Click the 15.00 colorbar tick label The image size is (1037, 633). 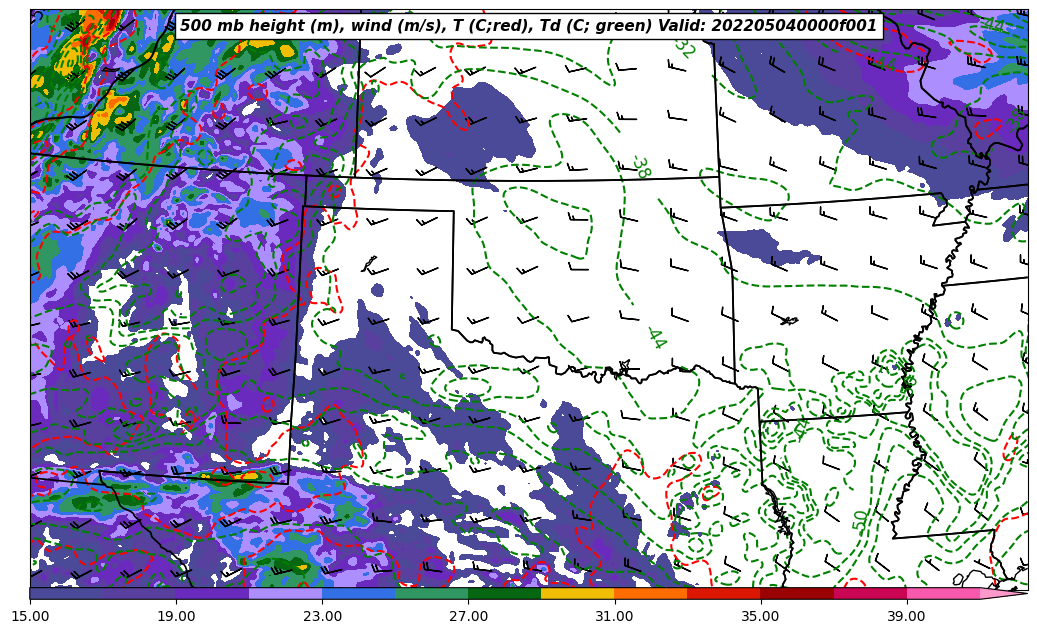click(30, 616)
